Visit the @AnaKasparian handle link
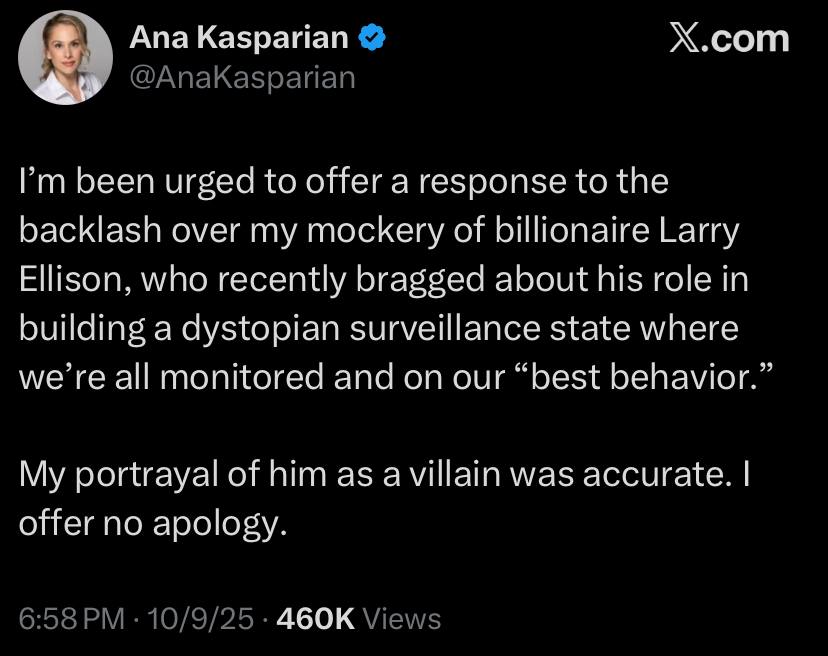Screen dimensions: 828x656 (x=243, y=76)
